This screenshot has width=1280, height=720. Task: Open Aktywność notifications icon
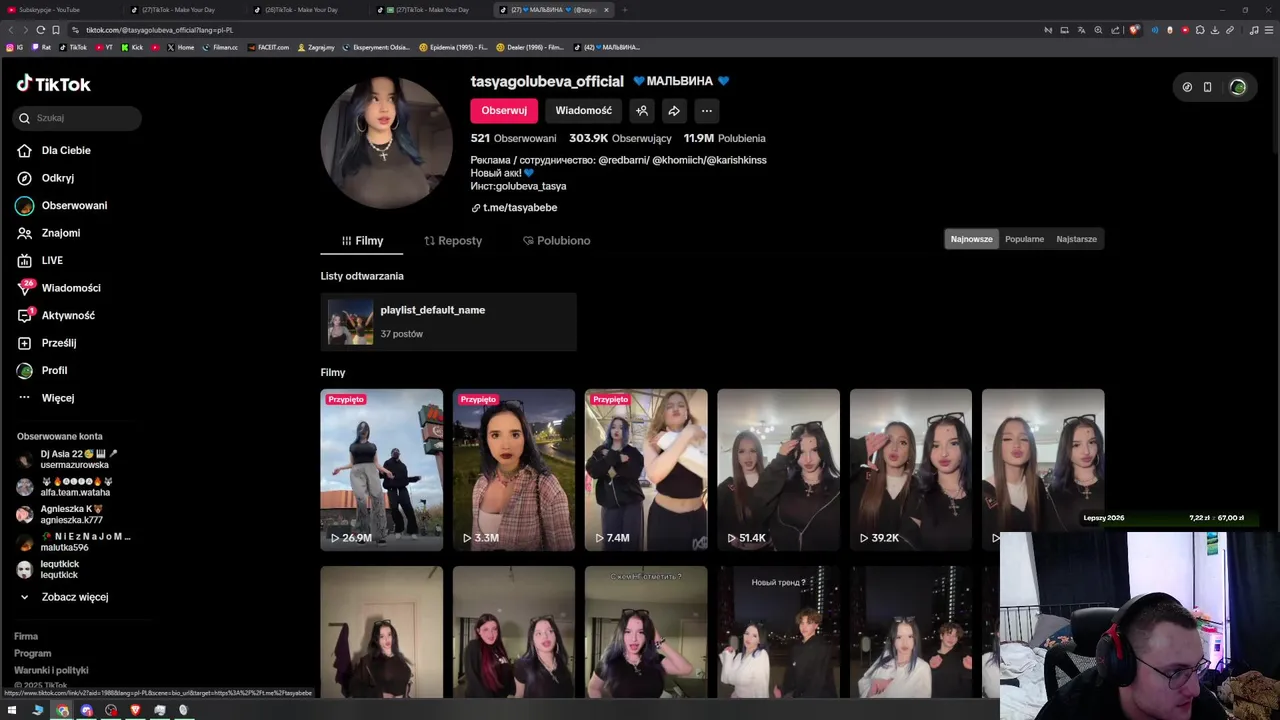(x=24, y=315)
